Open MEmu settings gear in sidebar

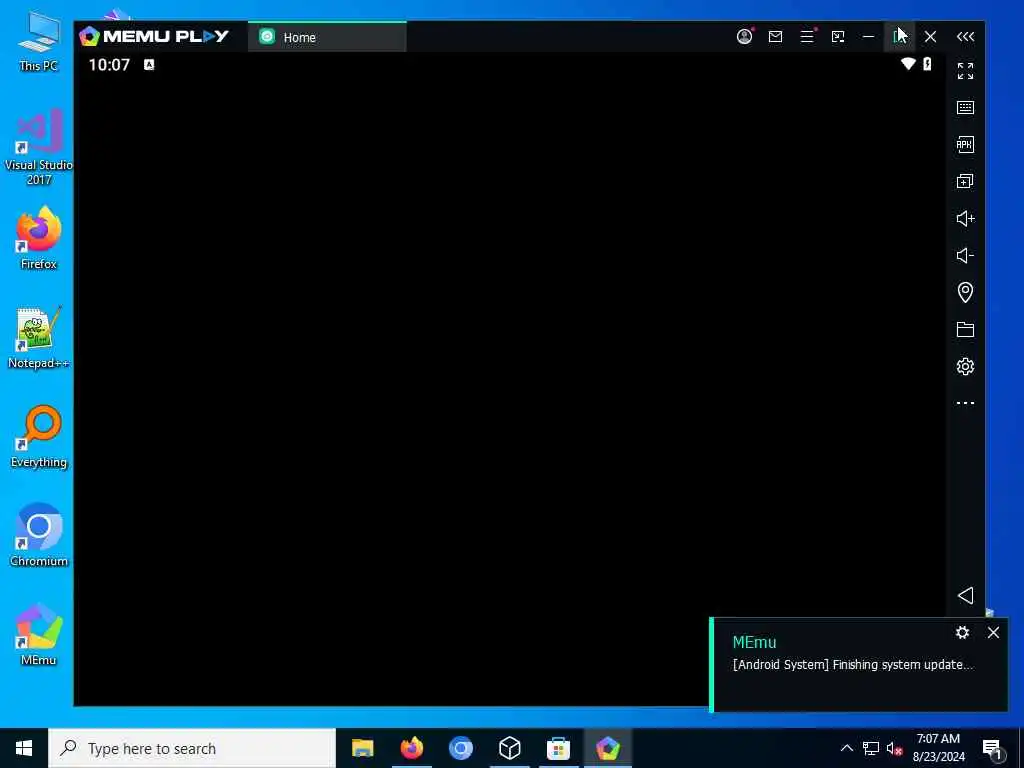tap(965, 366)
